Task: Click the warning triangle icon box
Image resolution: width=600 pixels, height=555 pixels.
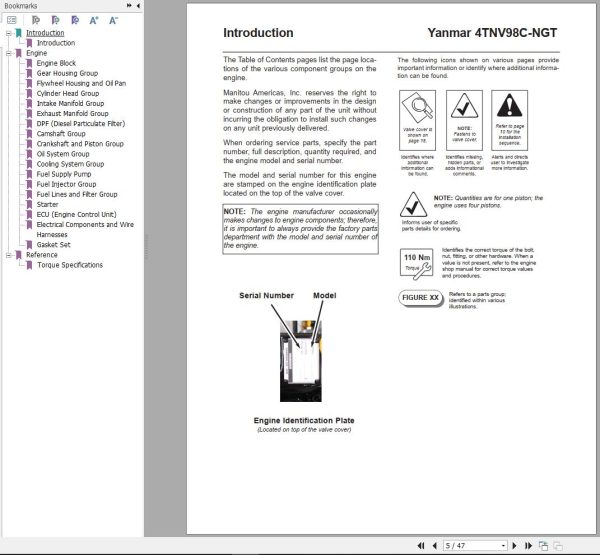Action: 509,120
